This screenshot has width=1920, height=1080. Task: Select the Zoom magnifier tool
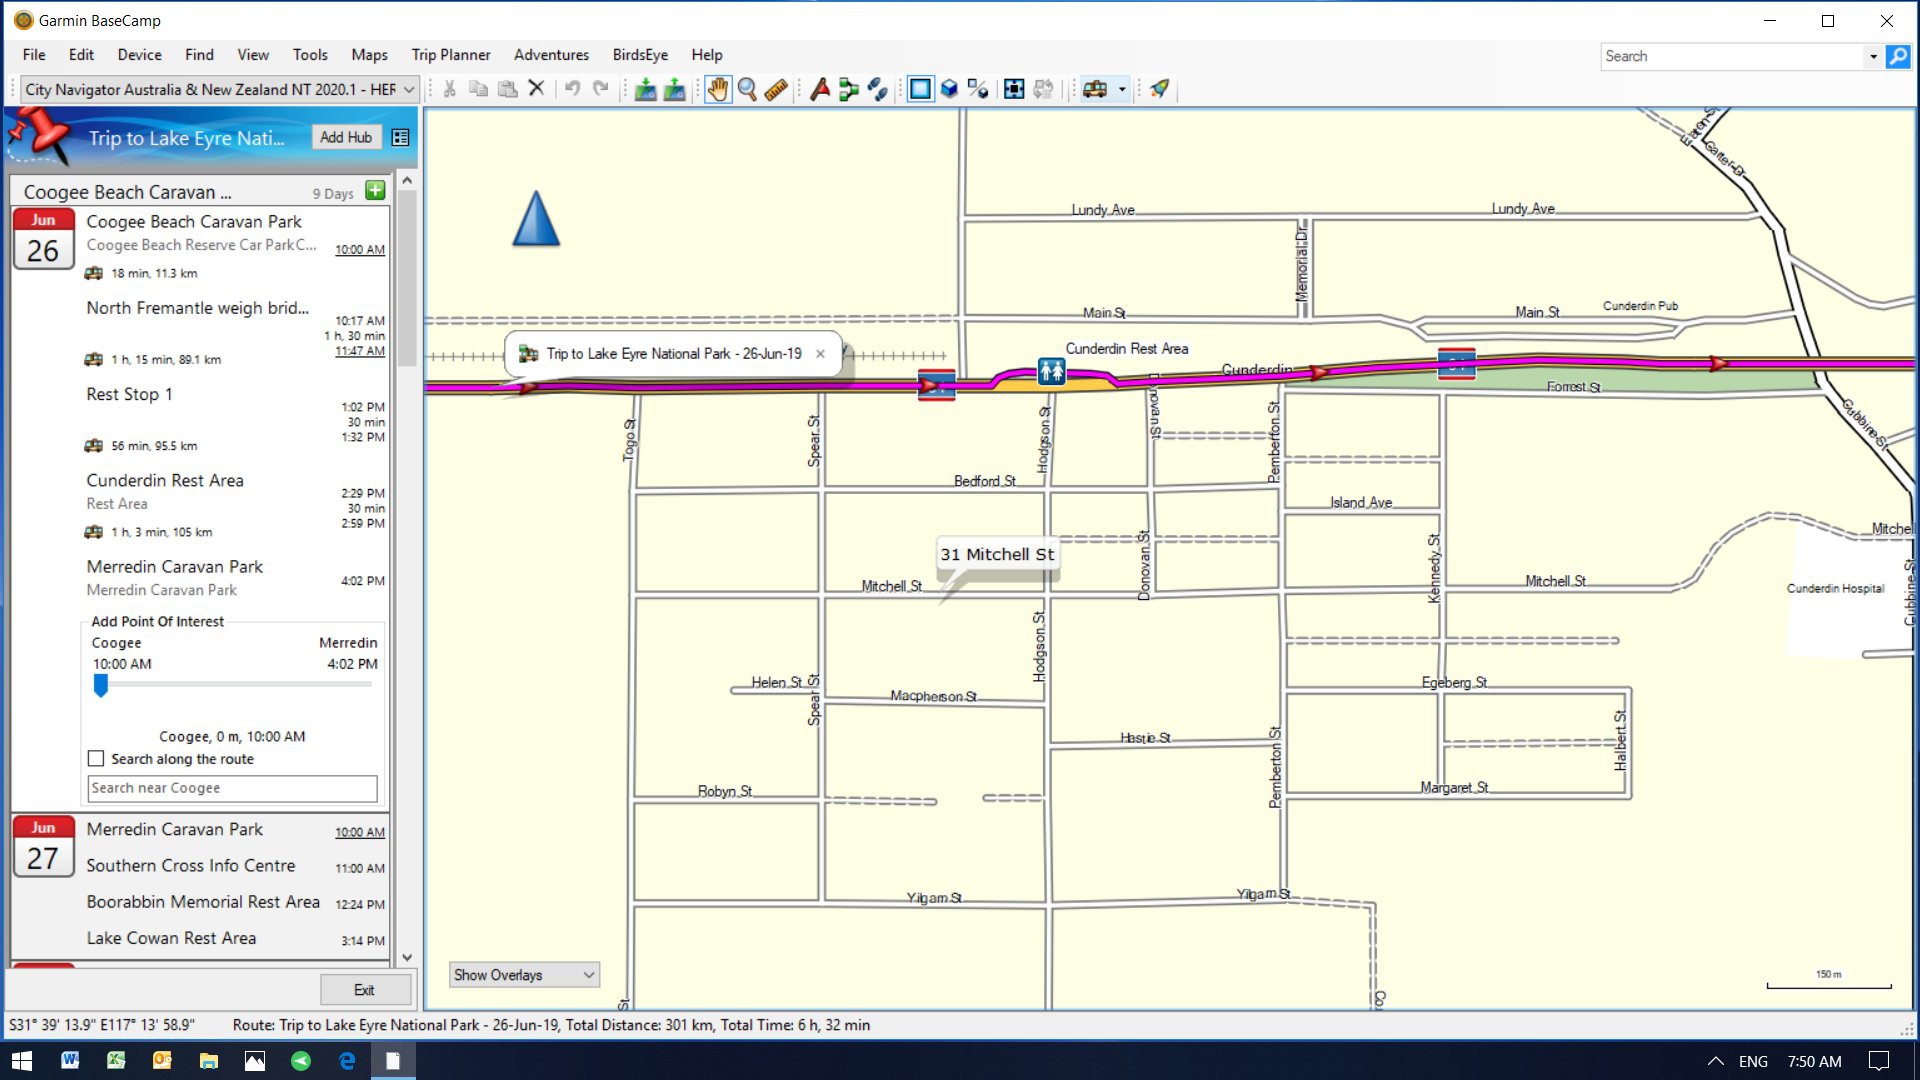pos(747,89)
